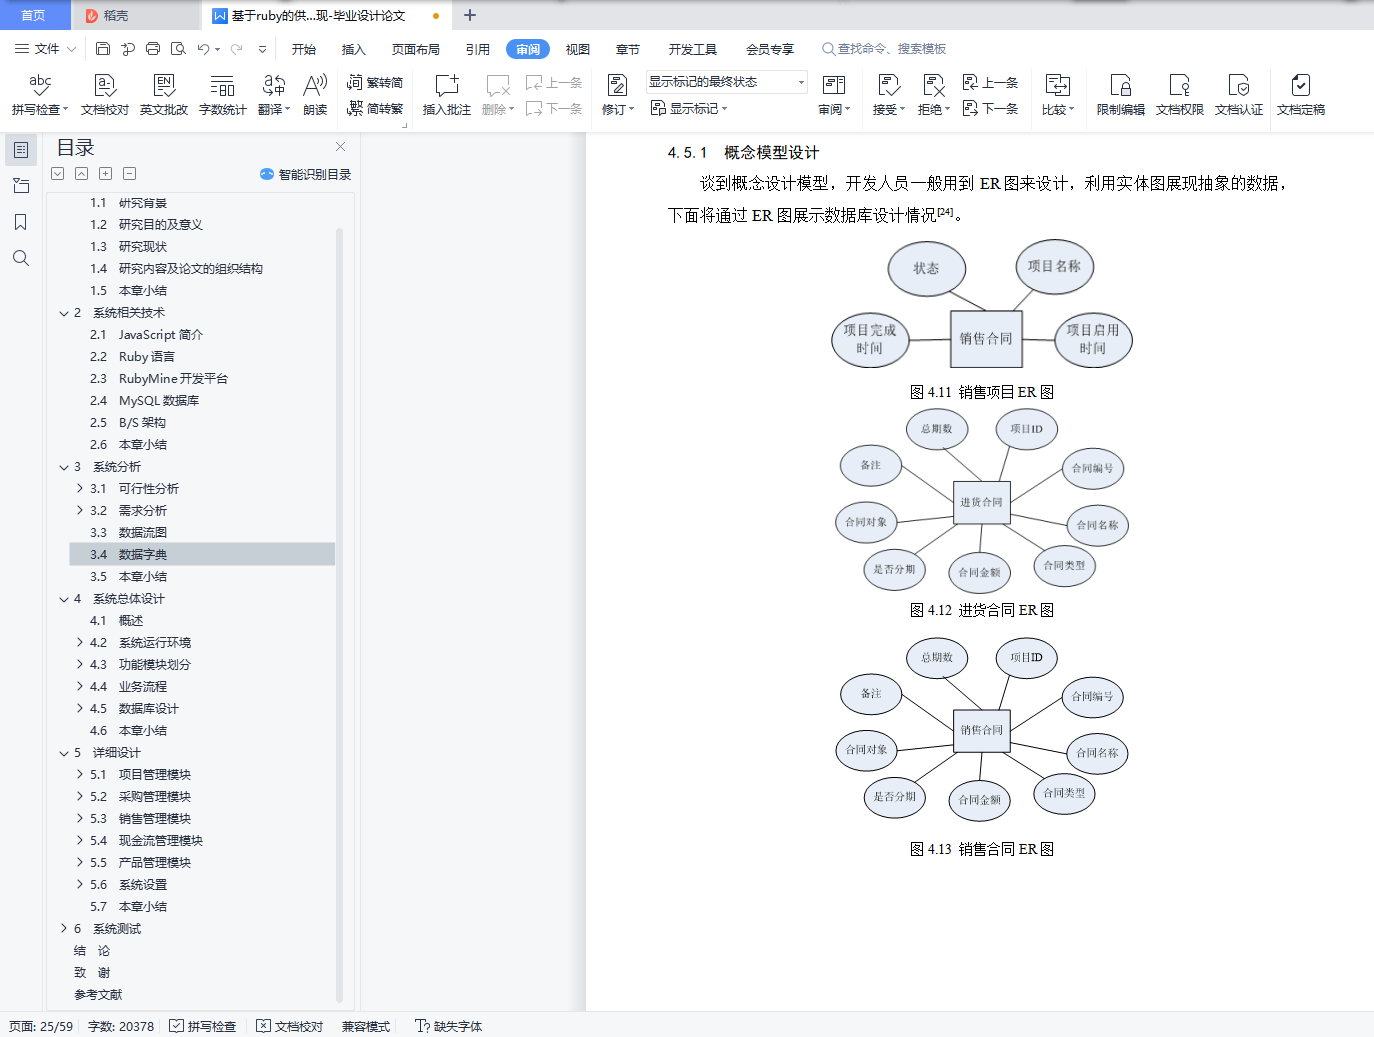Run the spell check (拼写检查) tool
The image size is (1374, 1037).
coord(40,95)
